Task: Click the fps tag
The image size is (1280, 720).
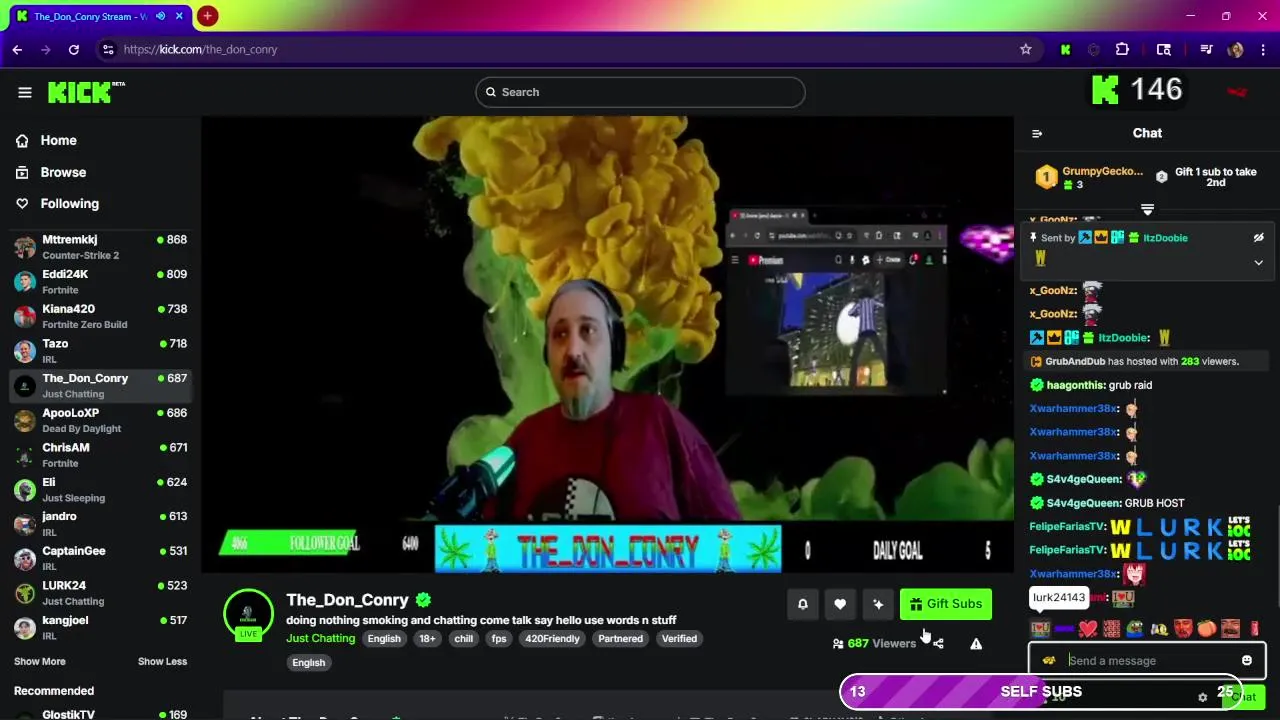Action: tap(499, 639)
